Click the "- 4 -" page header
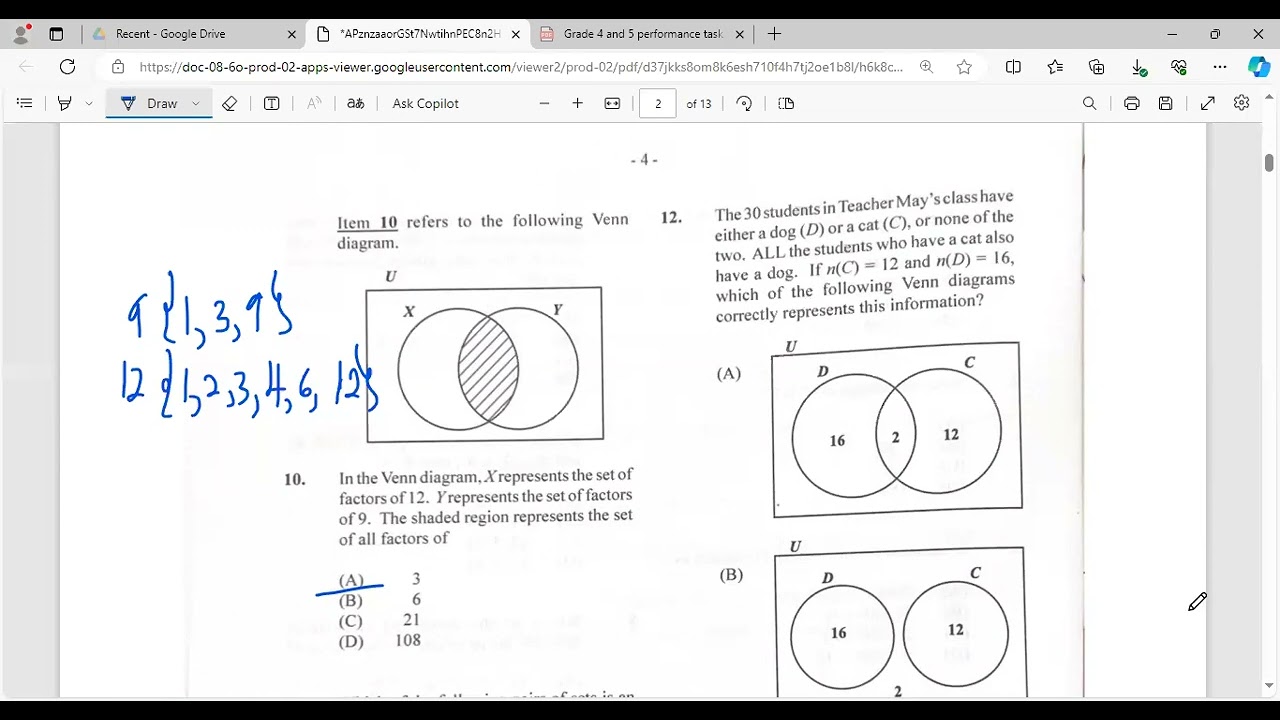The image size is (1280, 720). click(x=644, y=159)
